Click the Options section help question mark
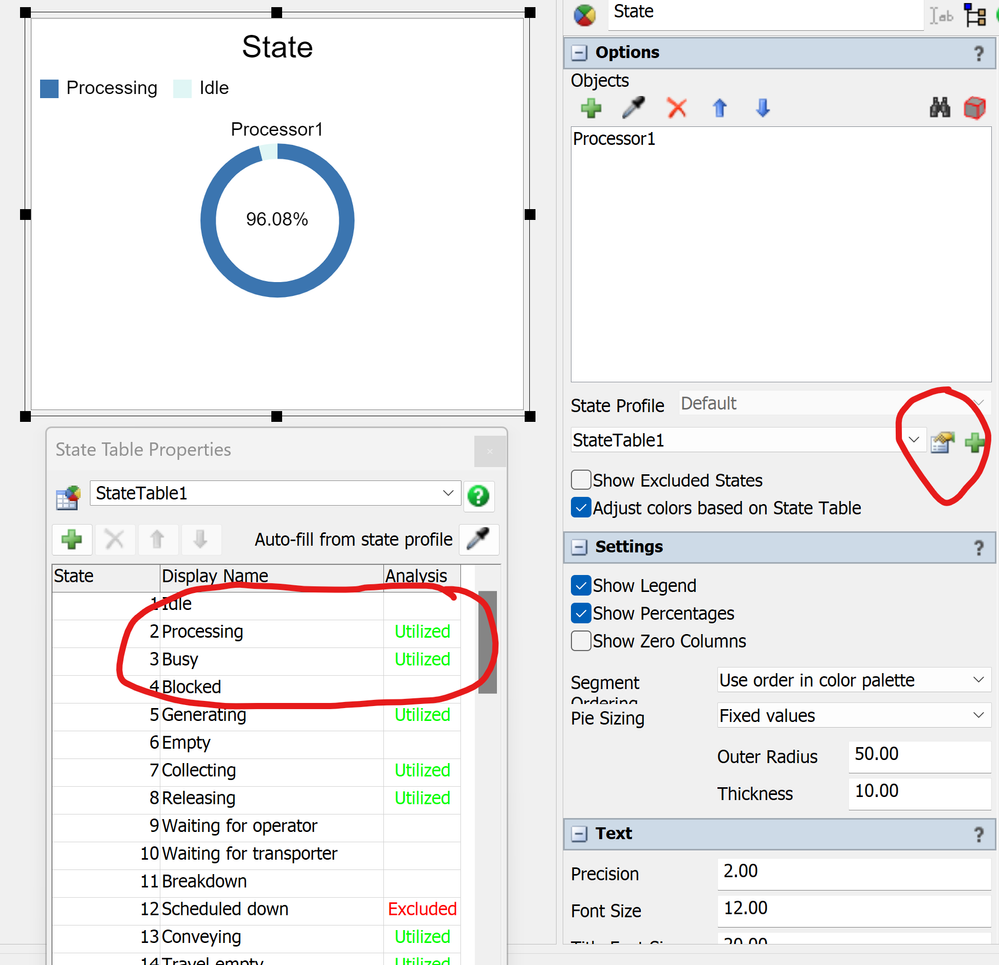The height and width of the screenshot is (965, 999). (979, 54)
